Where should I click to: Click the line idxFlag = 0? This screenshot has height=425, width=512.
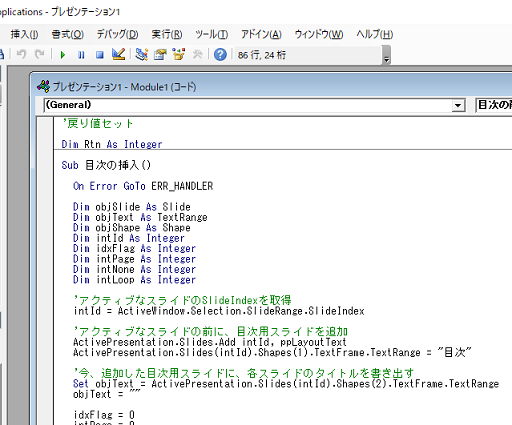click(x=104, y=415)
